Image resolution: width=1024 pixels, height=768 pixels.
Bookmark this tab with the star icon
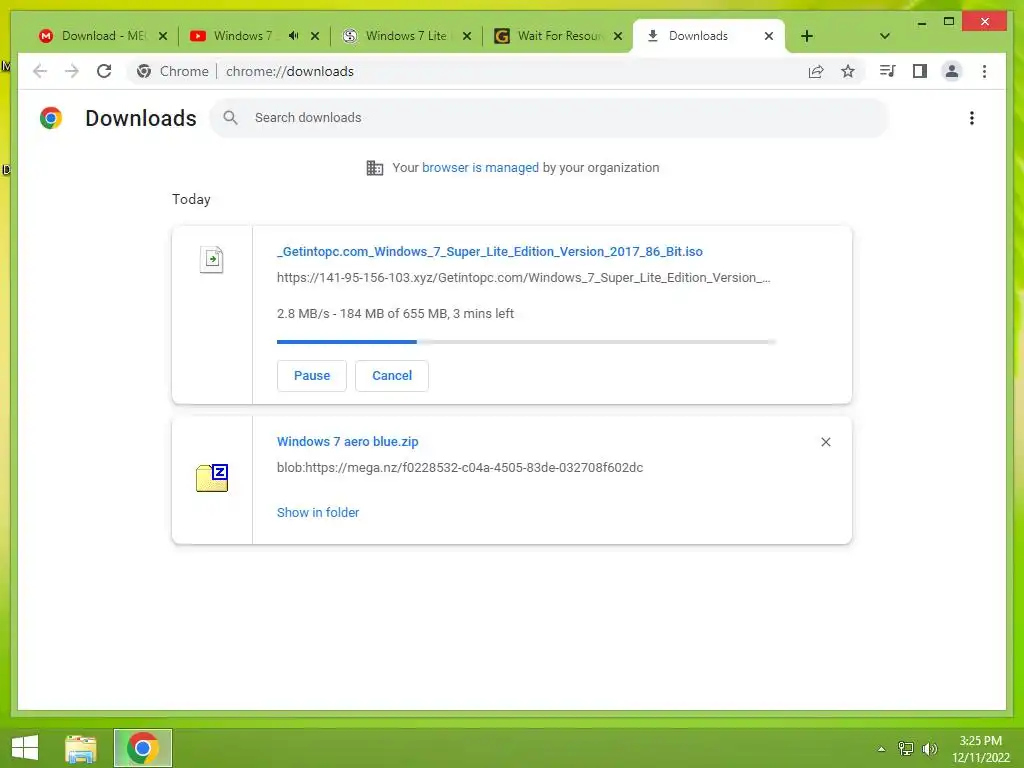[848, 71]
